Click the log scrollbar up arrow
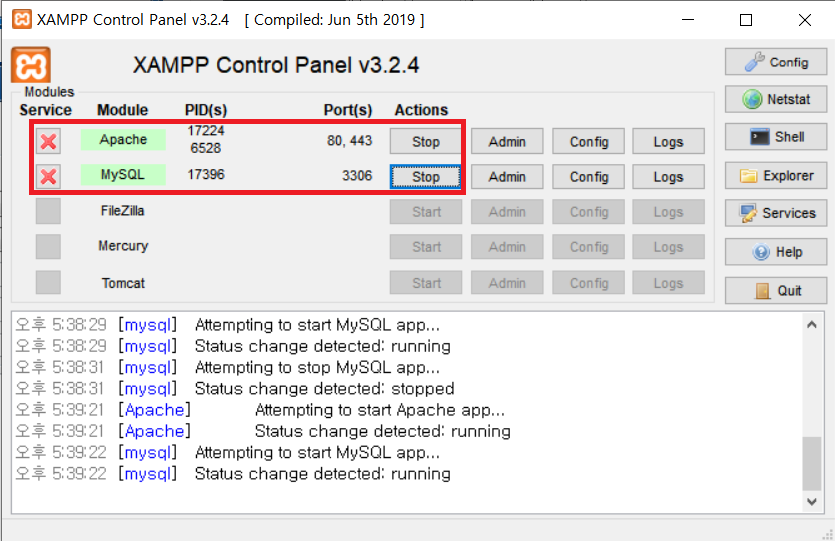This screenshot has width=835, height=541. [812, 324]
